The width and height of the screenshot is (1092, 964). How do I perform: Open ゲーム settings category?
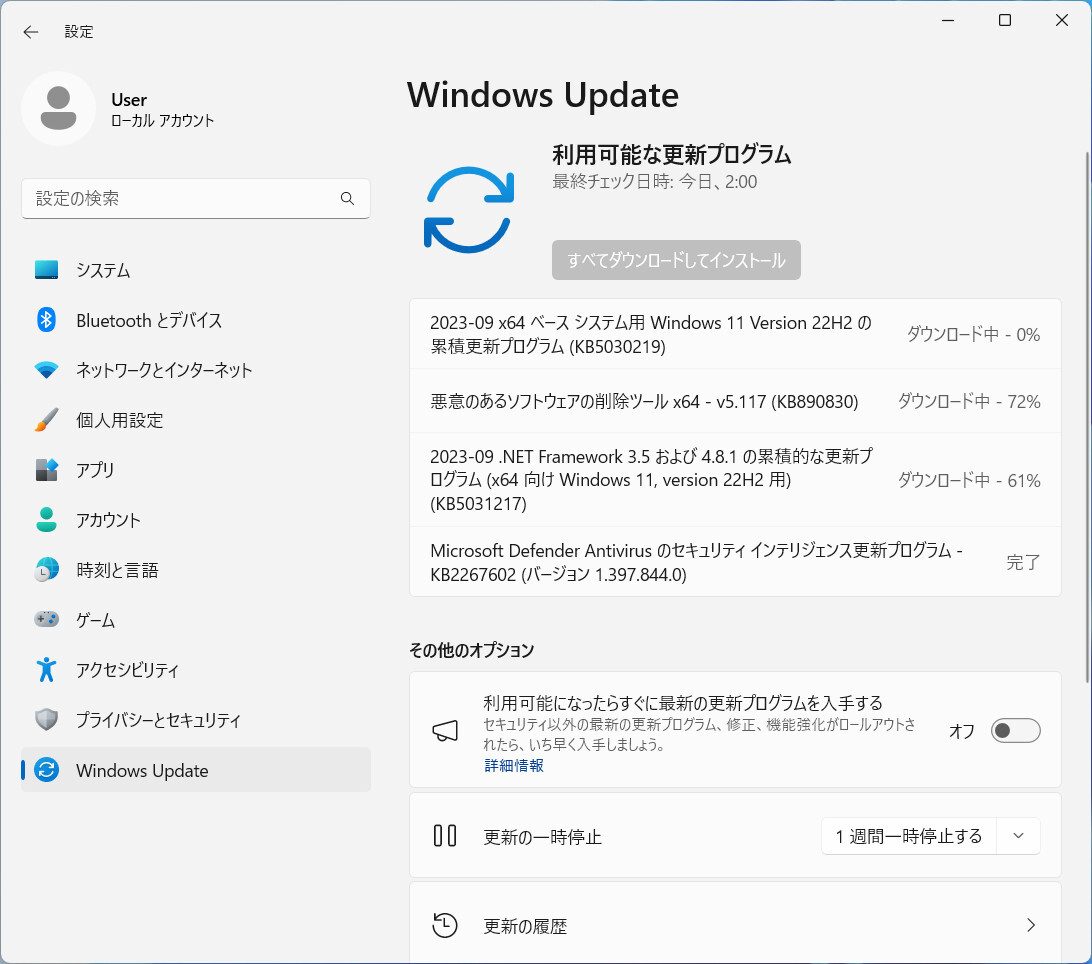196,619
